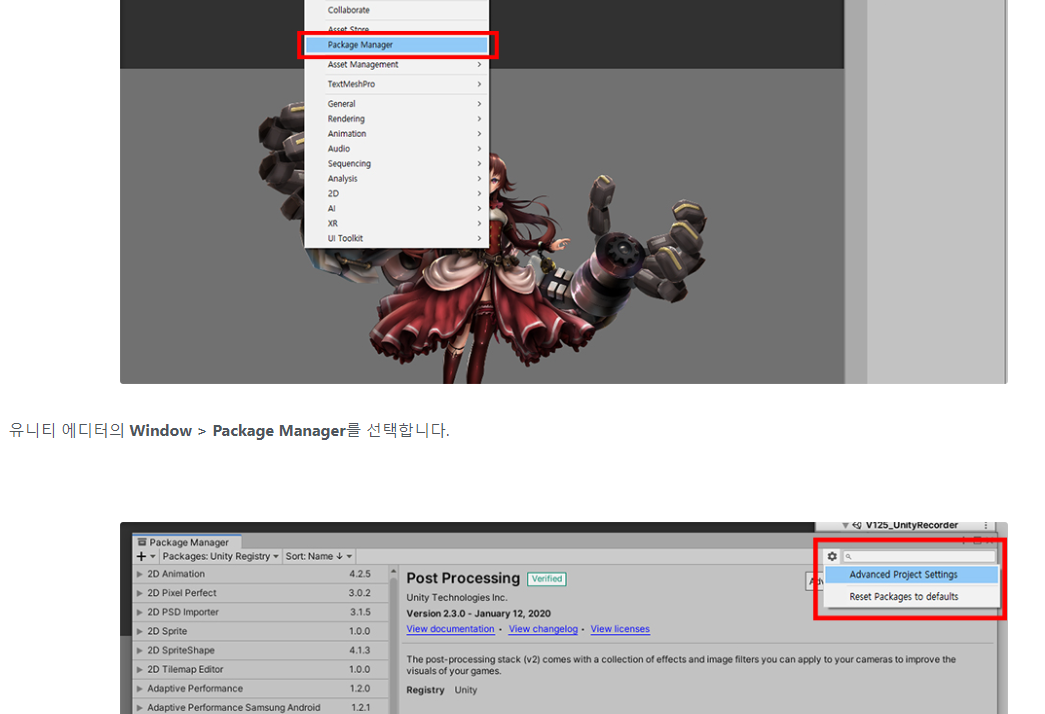
Task: Click the Verified badge next to Post Processing
Action: tap(547, 579)
